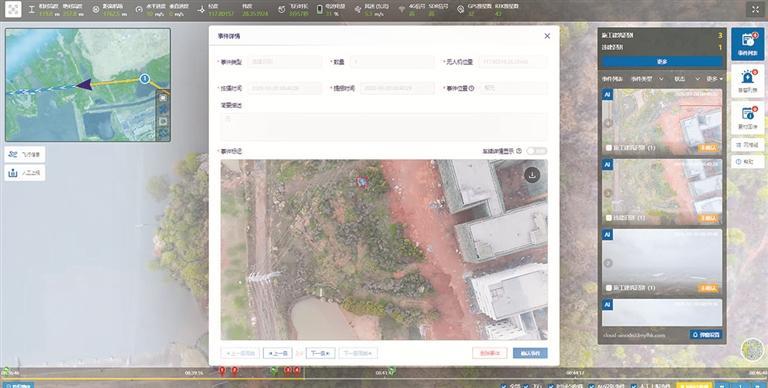Click the blue confirm event button

pos(530,353)
